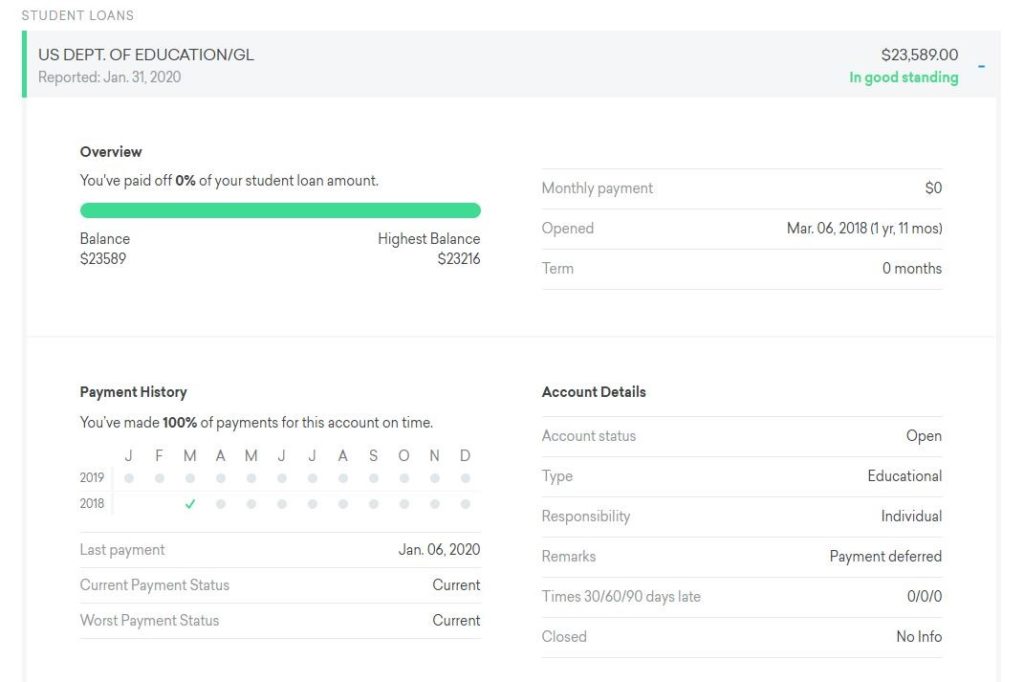
Task: Click the Worst Payment Status value Current
Action: click(x=456, y=621)
